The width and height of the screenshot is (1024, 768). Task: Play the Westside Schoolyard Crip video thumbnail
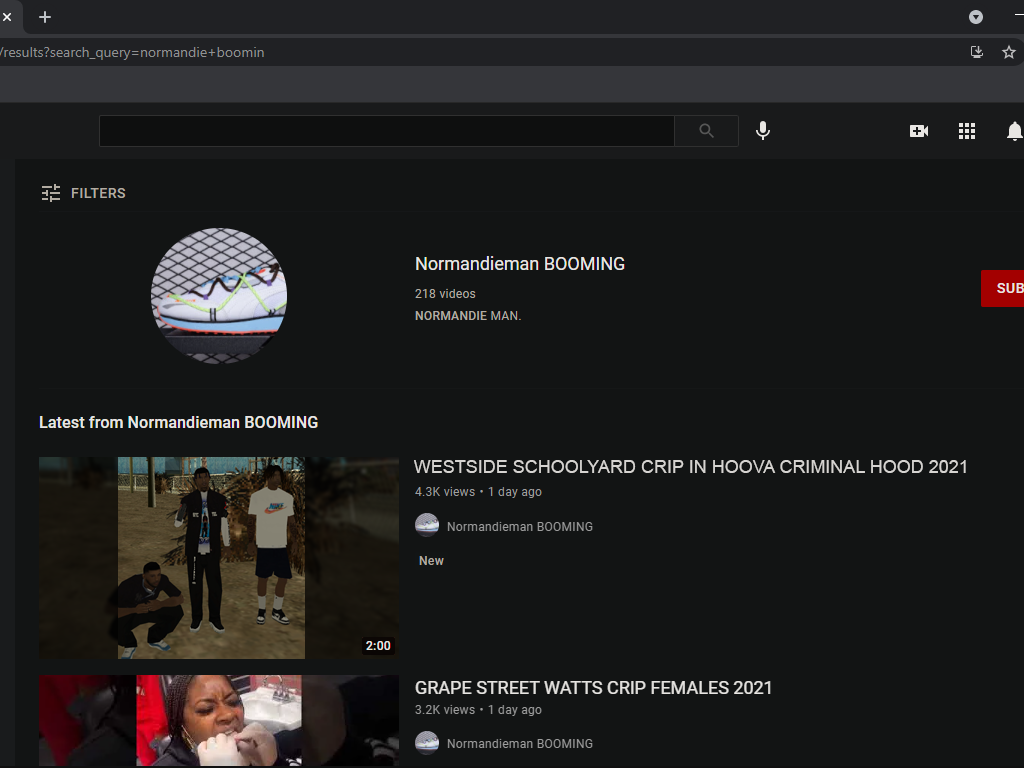(x=219, y=558)
